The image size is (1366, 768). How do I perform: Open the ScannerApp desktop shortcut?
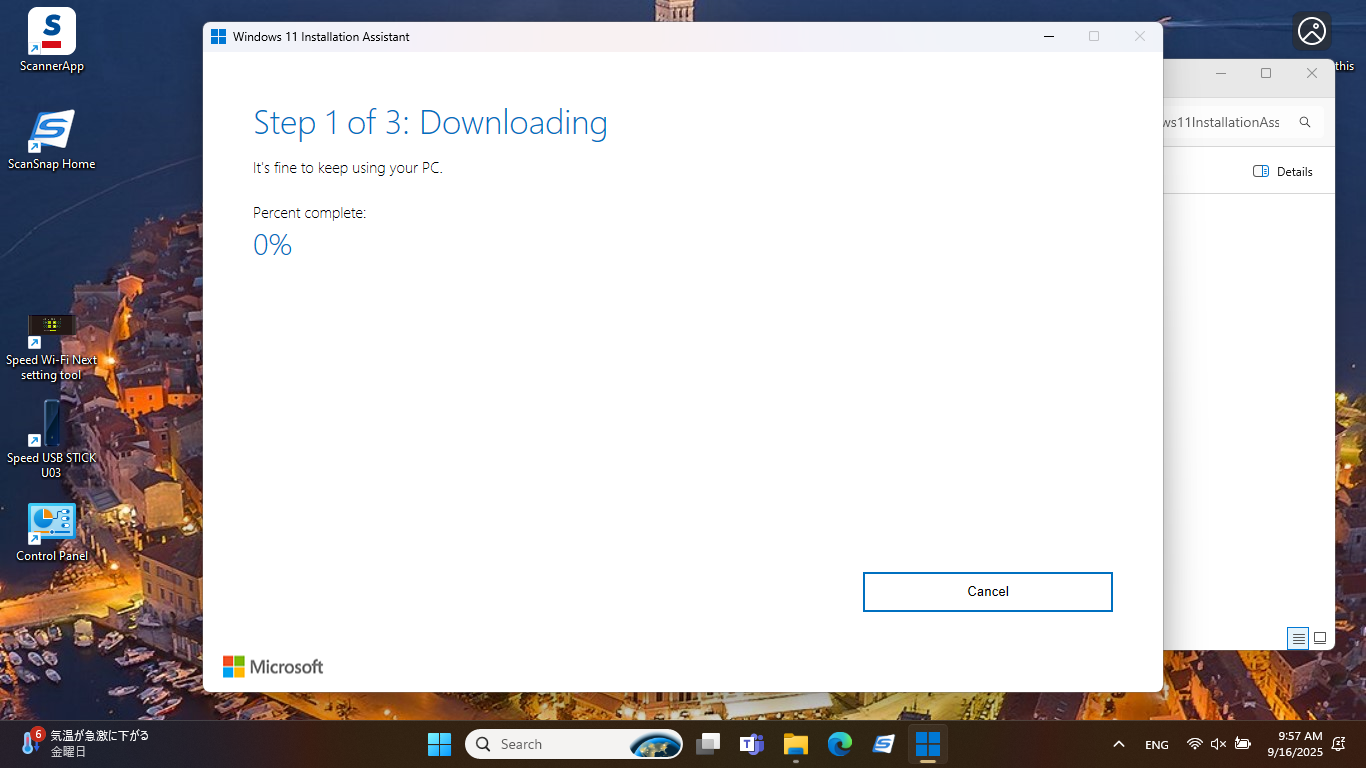click(51, 33)
